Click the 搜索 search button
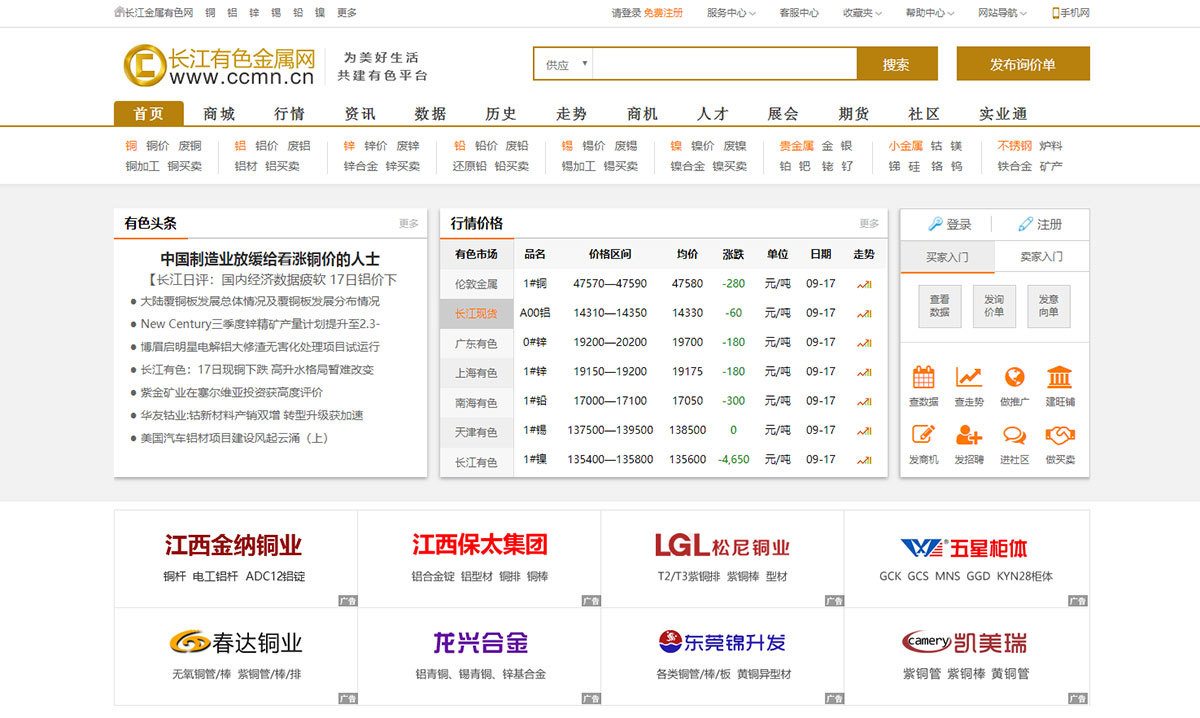1200x718 pixels. [897, 64]
